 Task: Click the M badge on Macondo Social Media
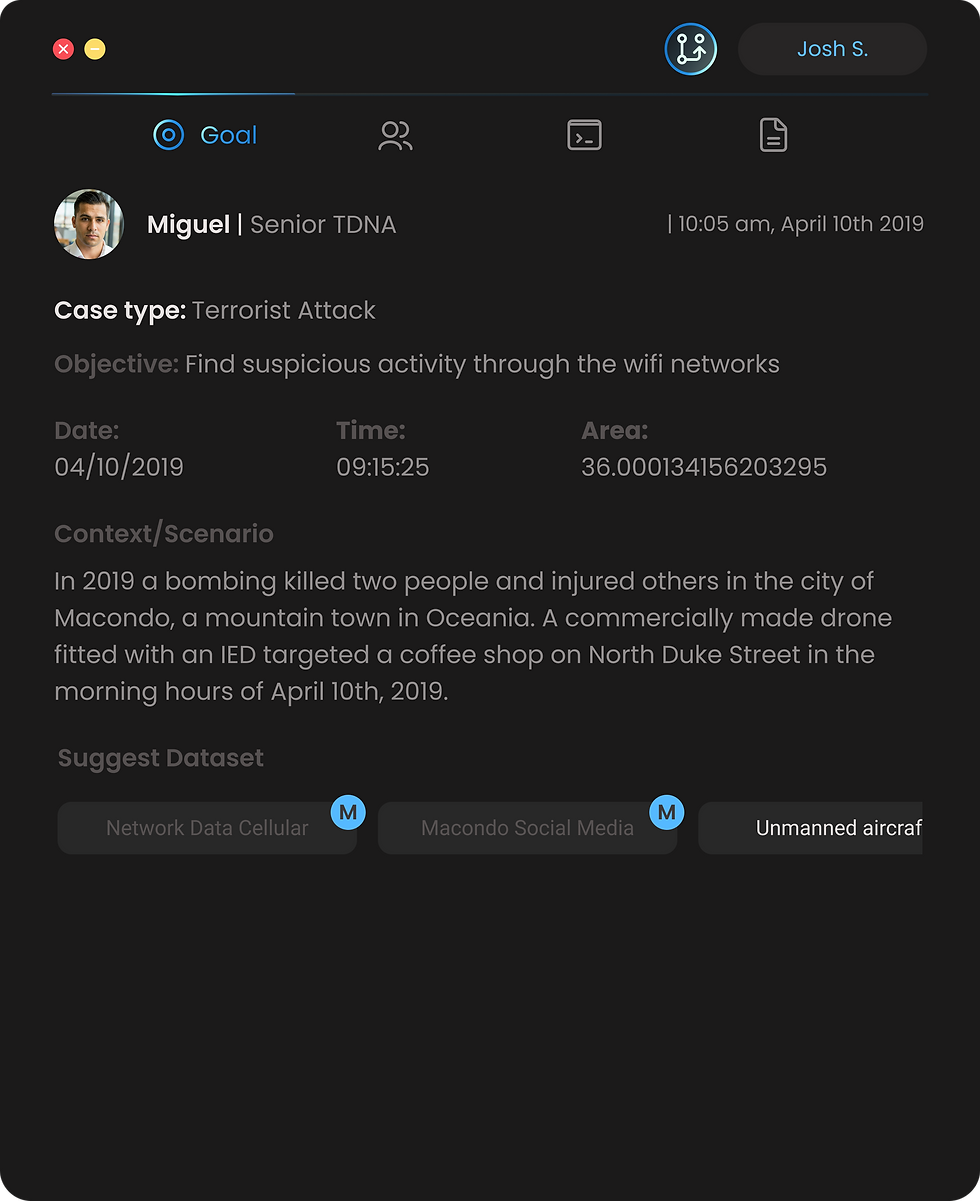pyautogui.click(x=667, y=812)
